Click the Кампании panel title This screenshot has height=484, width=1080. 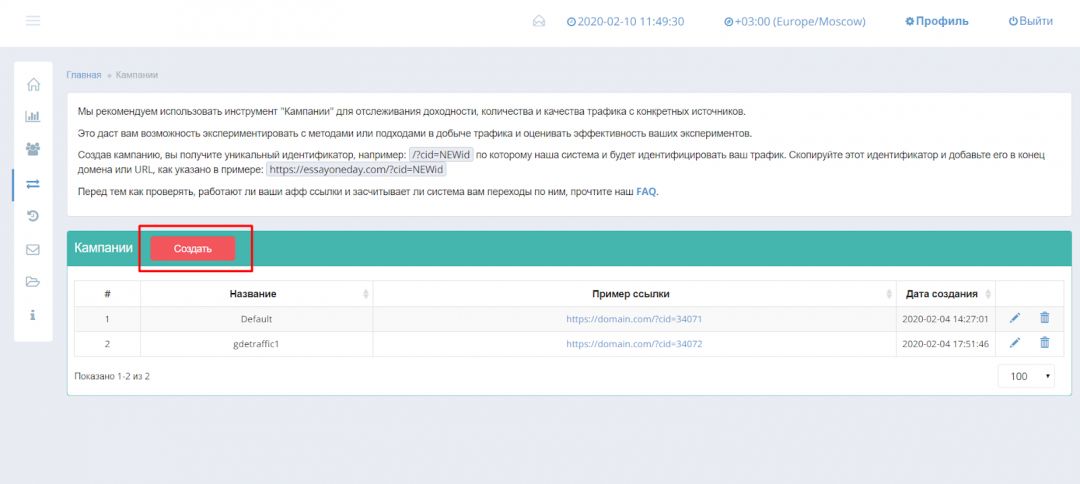[x=103, y=248]
